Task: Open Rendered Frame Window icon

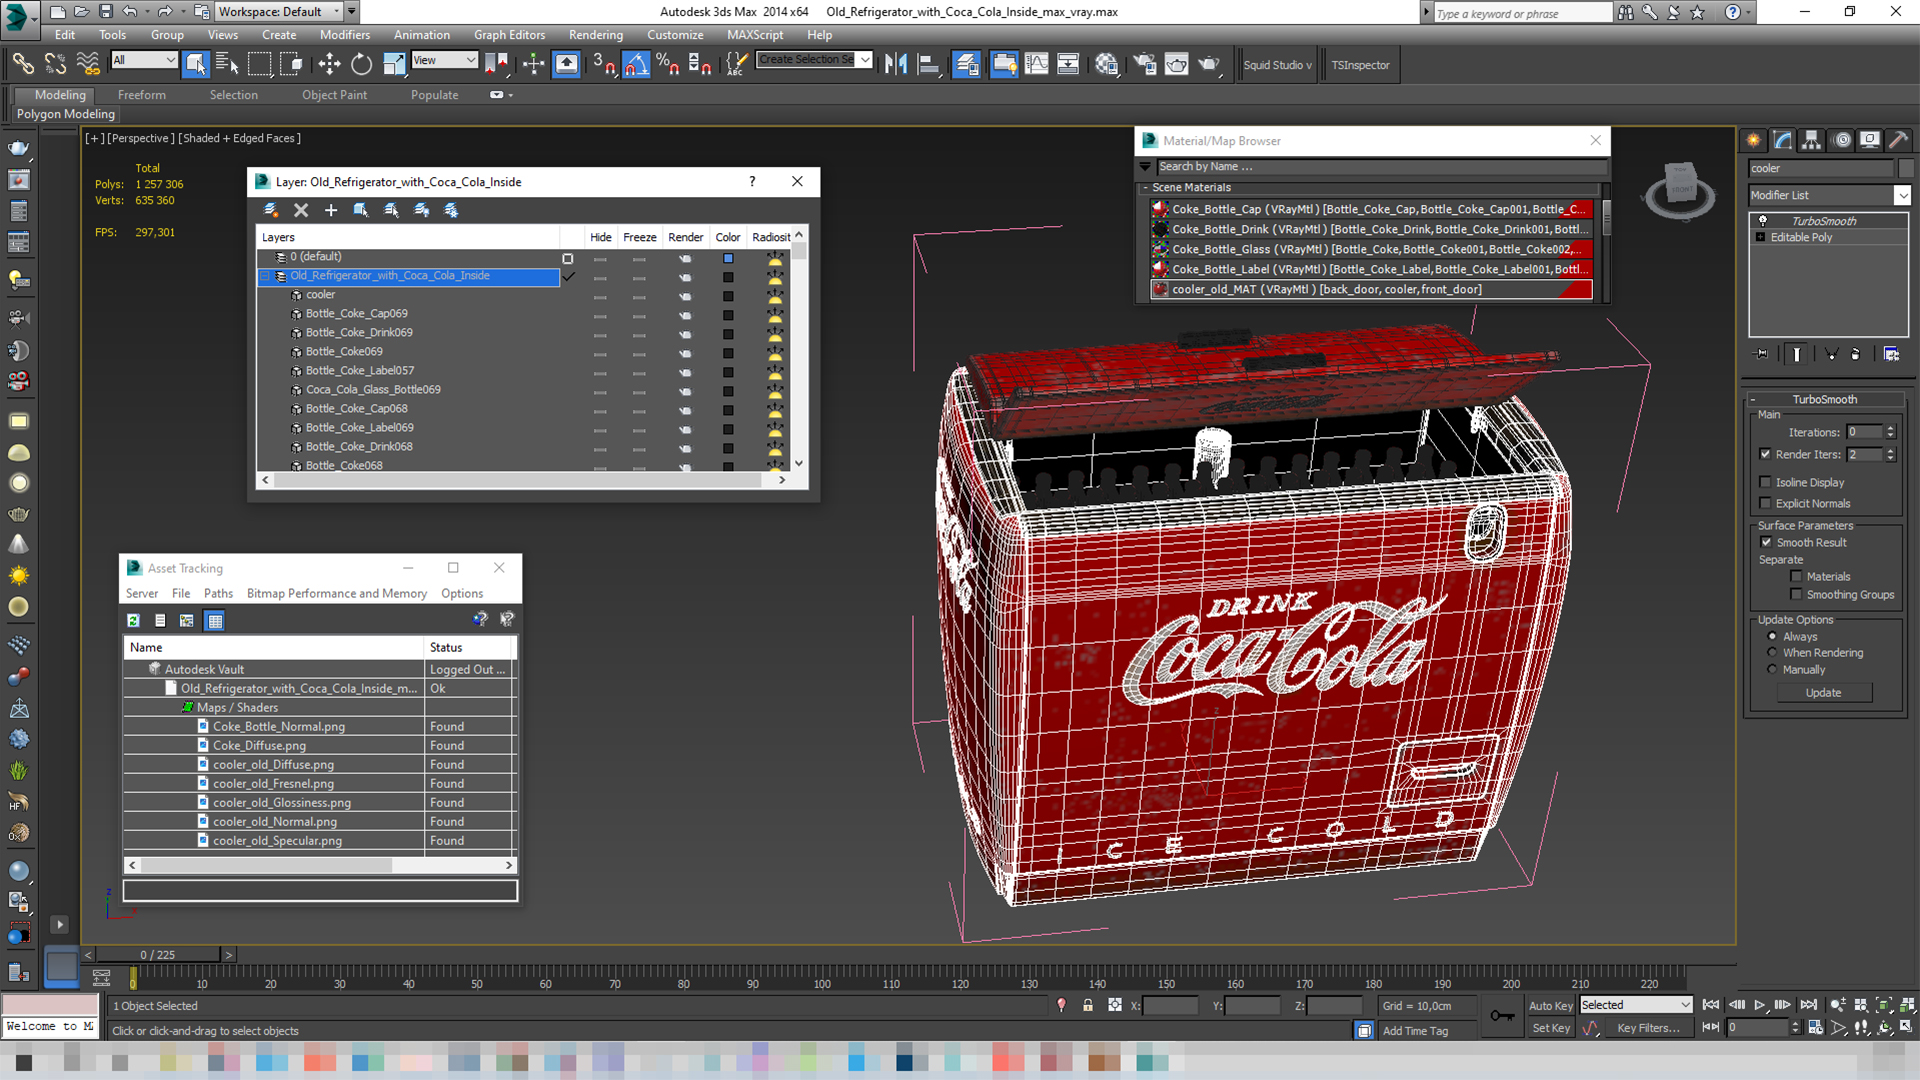Action: (1176, 64)
